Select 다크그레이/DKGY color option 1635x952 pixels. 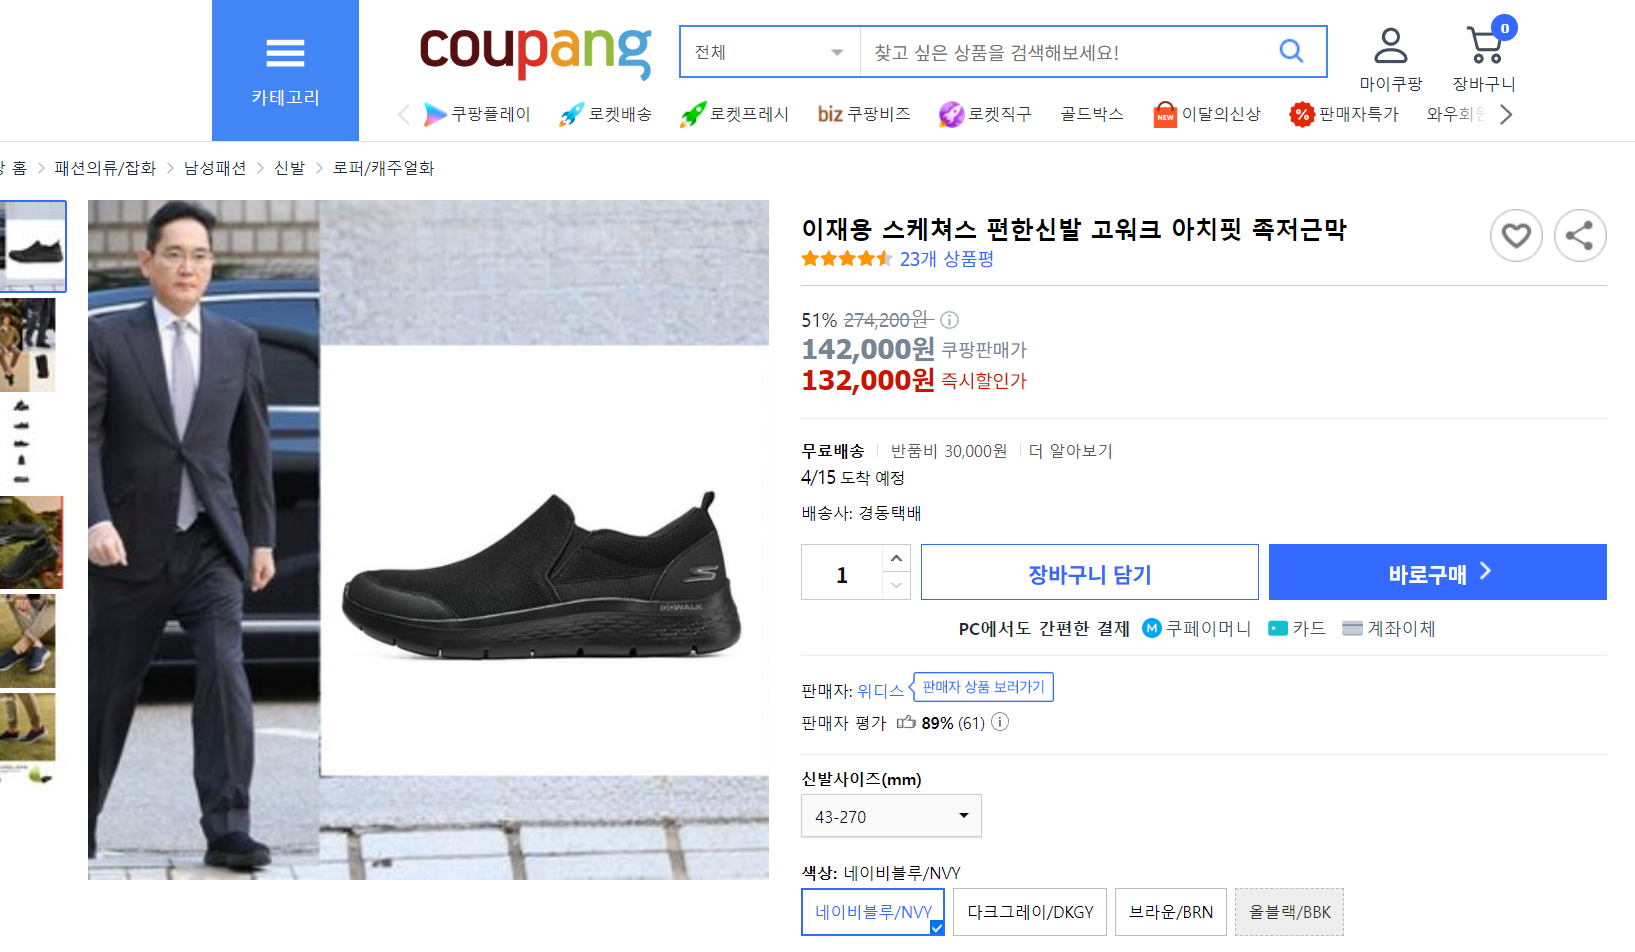[1030, 912]
